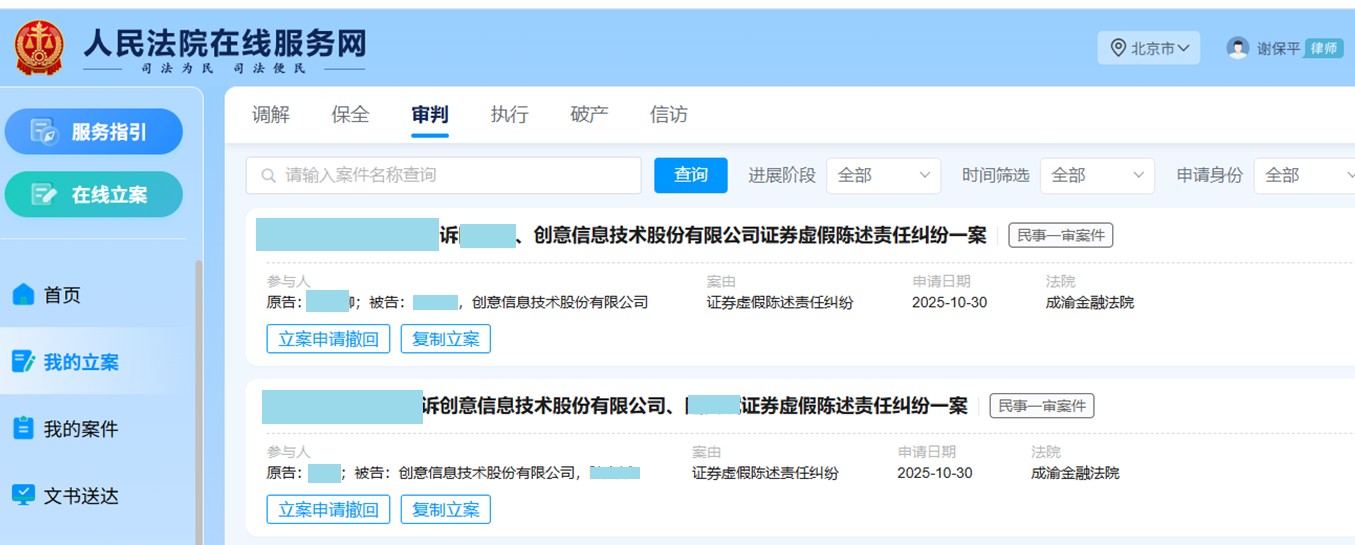Click the 人民法院在线服务网 site title

click(224, 42)
